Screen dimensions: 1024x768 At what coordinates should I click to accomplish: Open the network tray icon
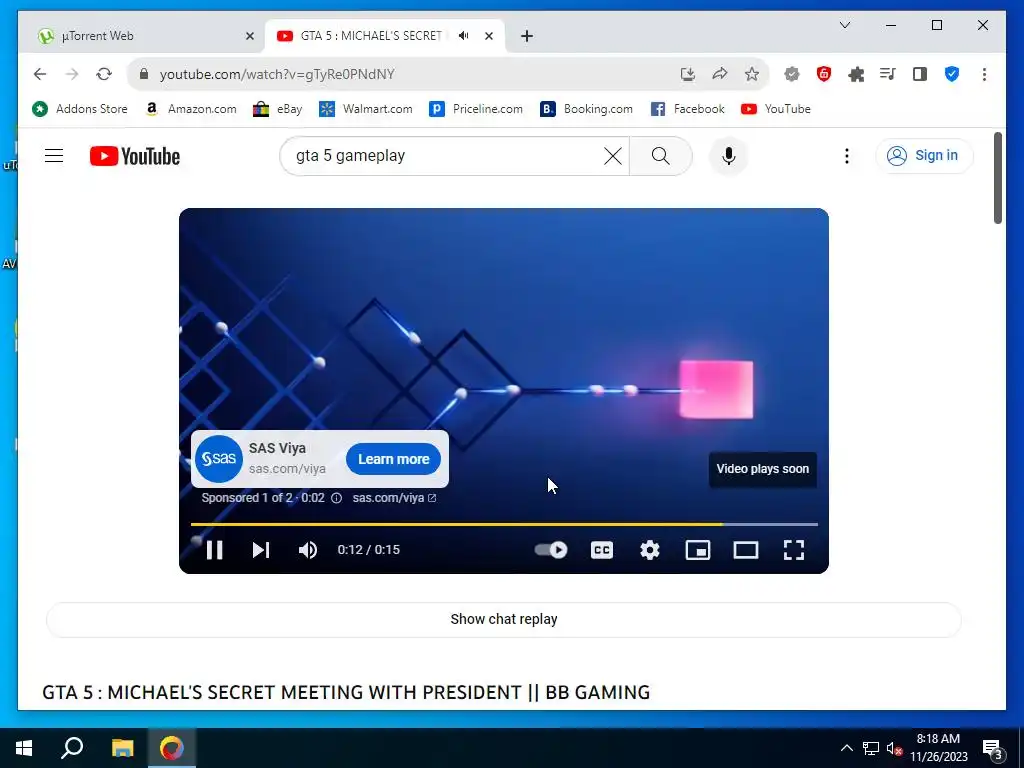pyautogui.click(x=871, y=748)
